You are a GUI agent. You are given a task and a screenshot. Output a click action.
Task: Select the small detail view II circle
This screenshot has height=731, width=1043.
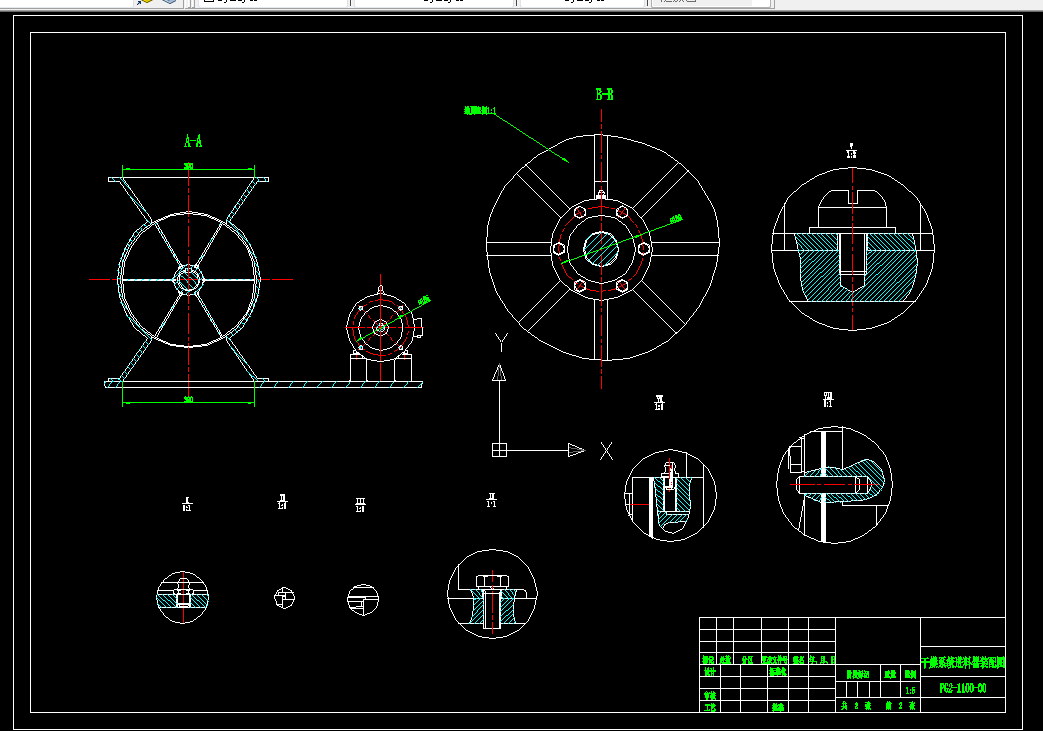click(x=284, y=597)
